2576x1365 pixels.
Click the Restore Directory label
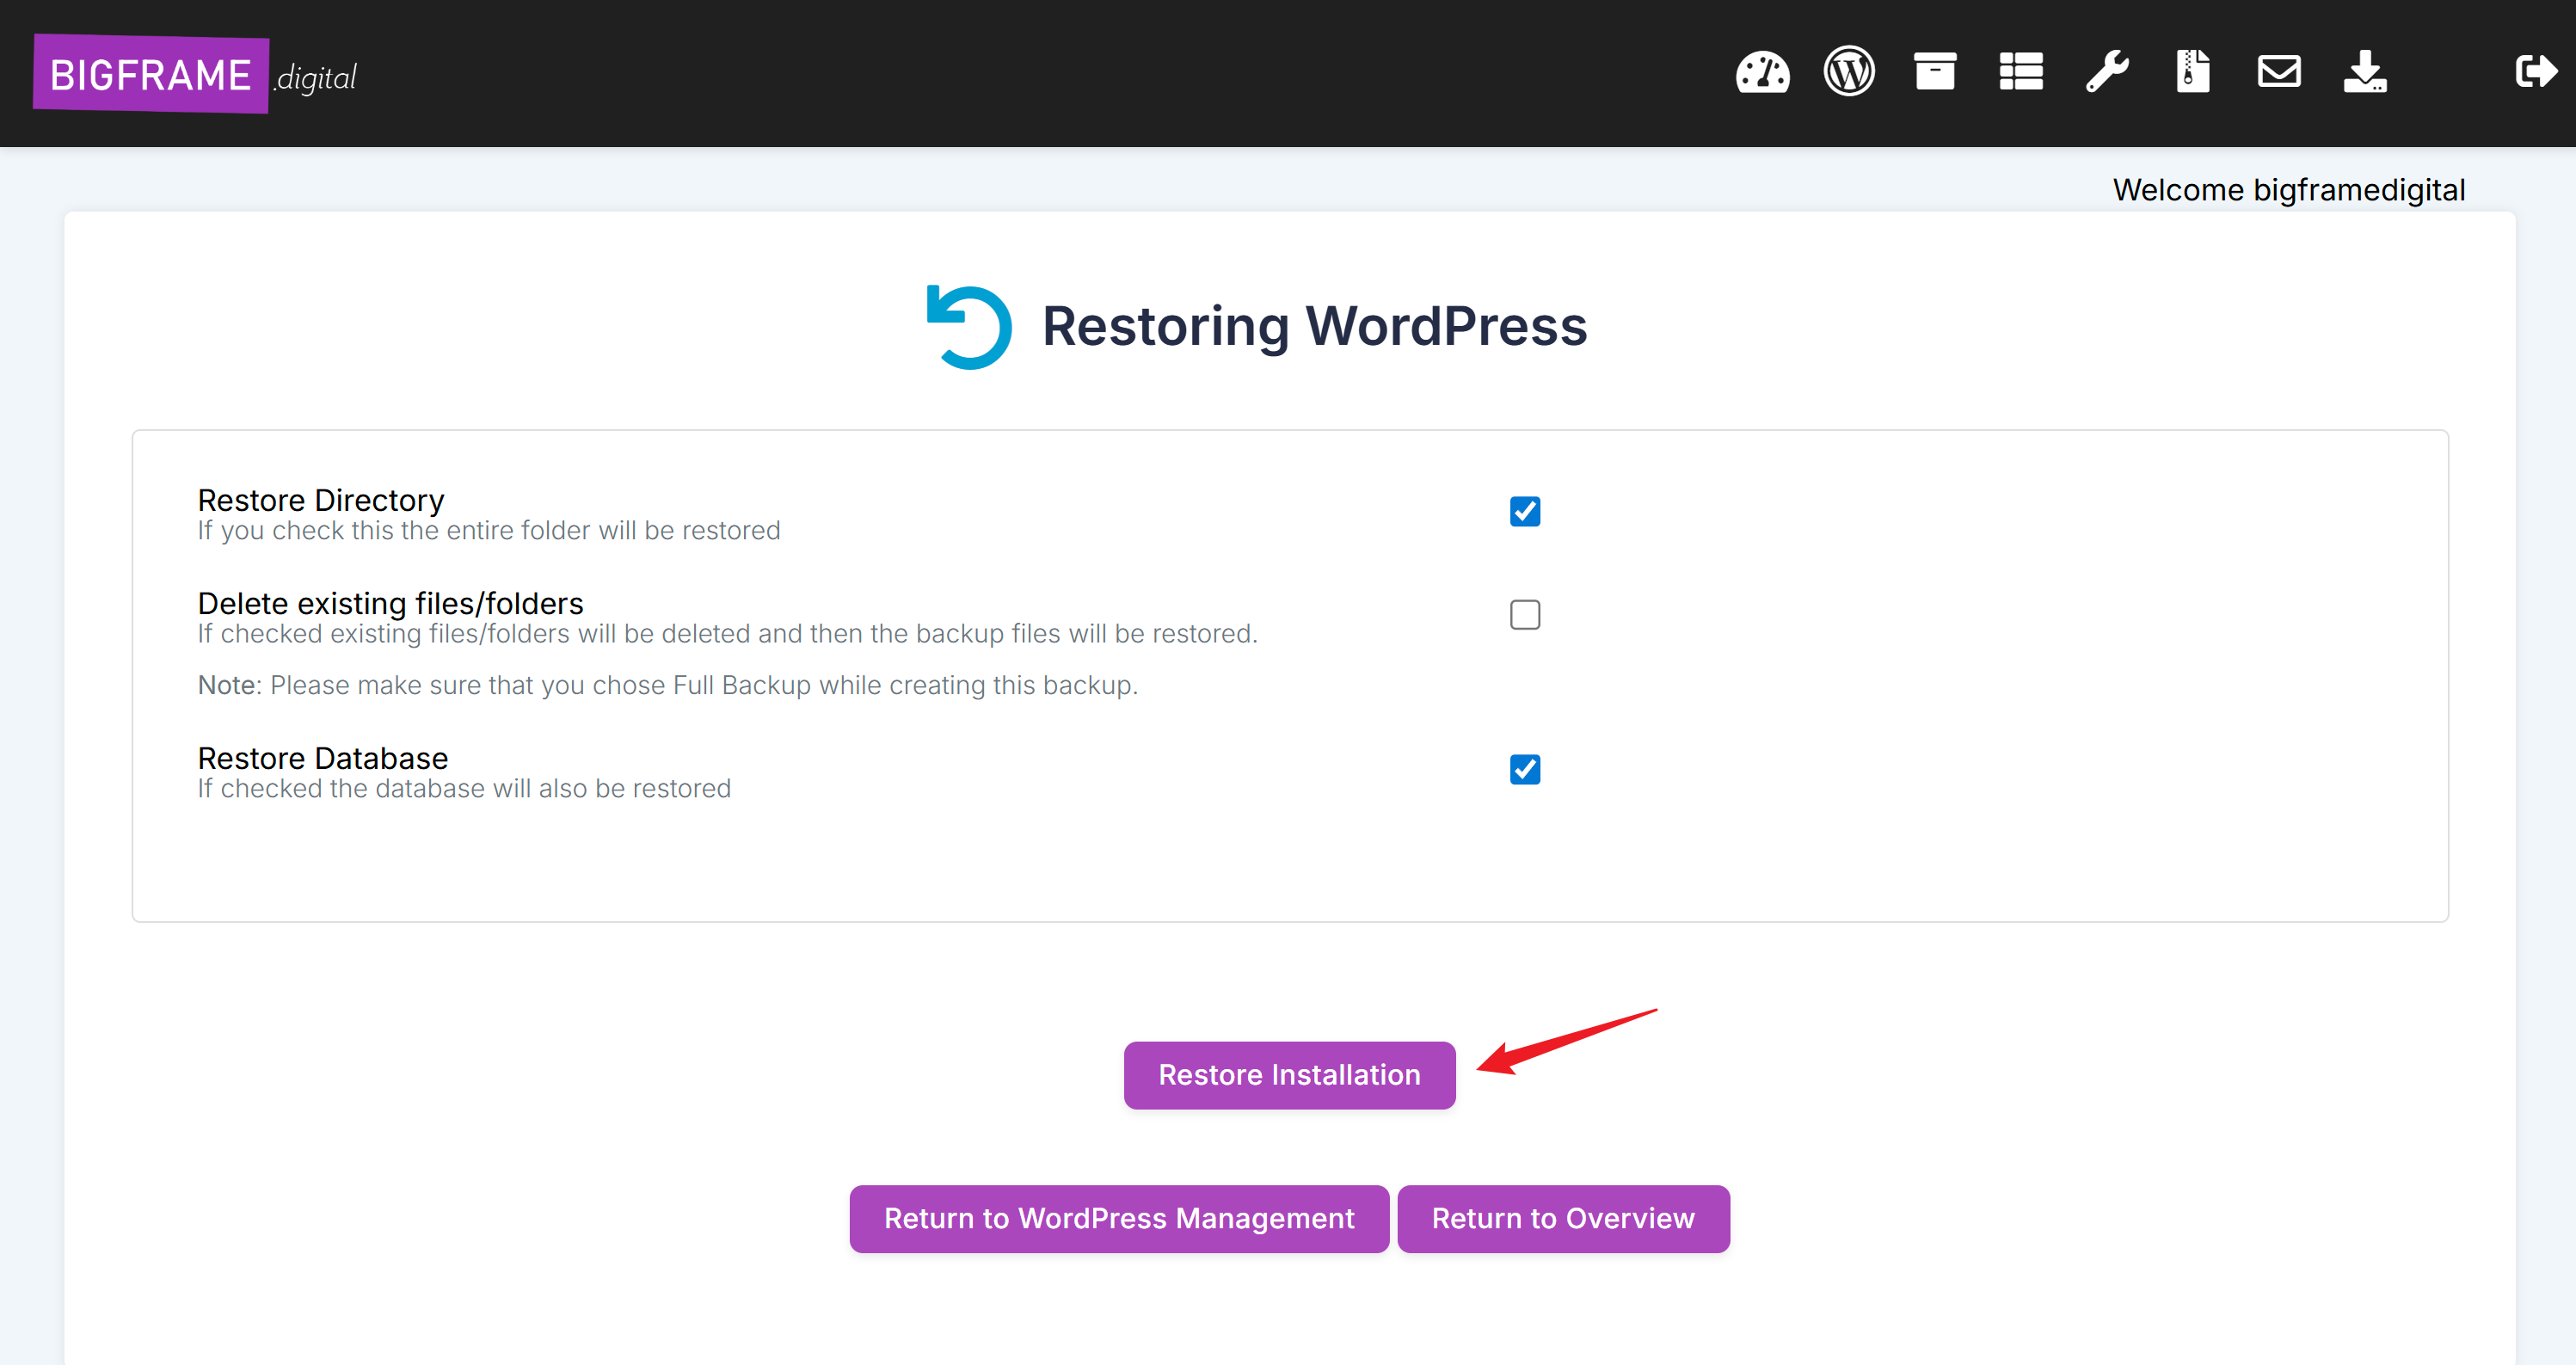[x=321, y=499]
